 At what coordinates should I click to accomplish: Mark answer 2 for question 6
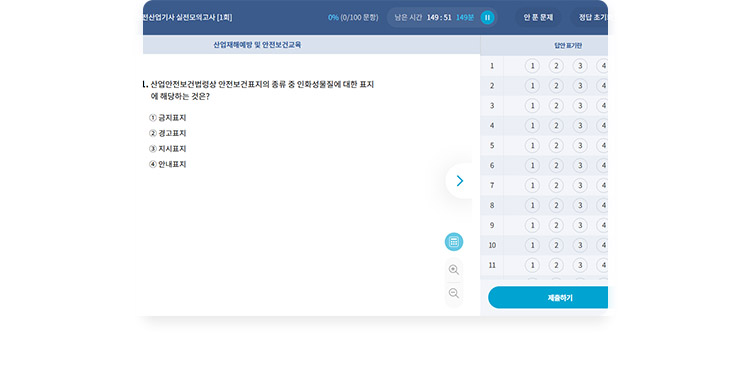click(556, 166)
